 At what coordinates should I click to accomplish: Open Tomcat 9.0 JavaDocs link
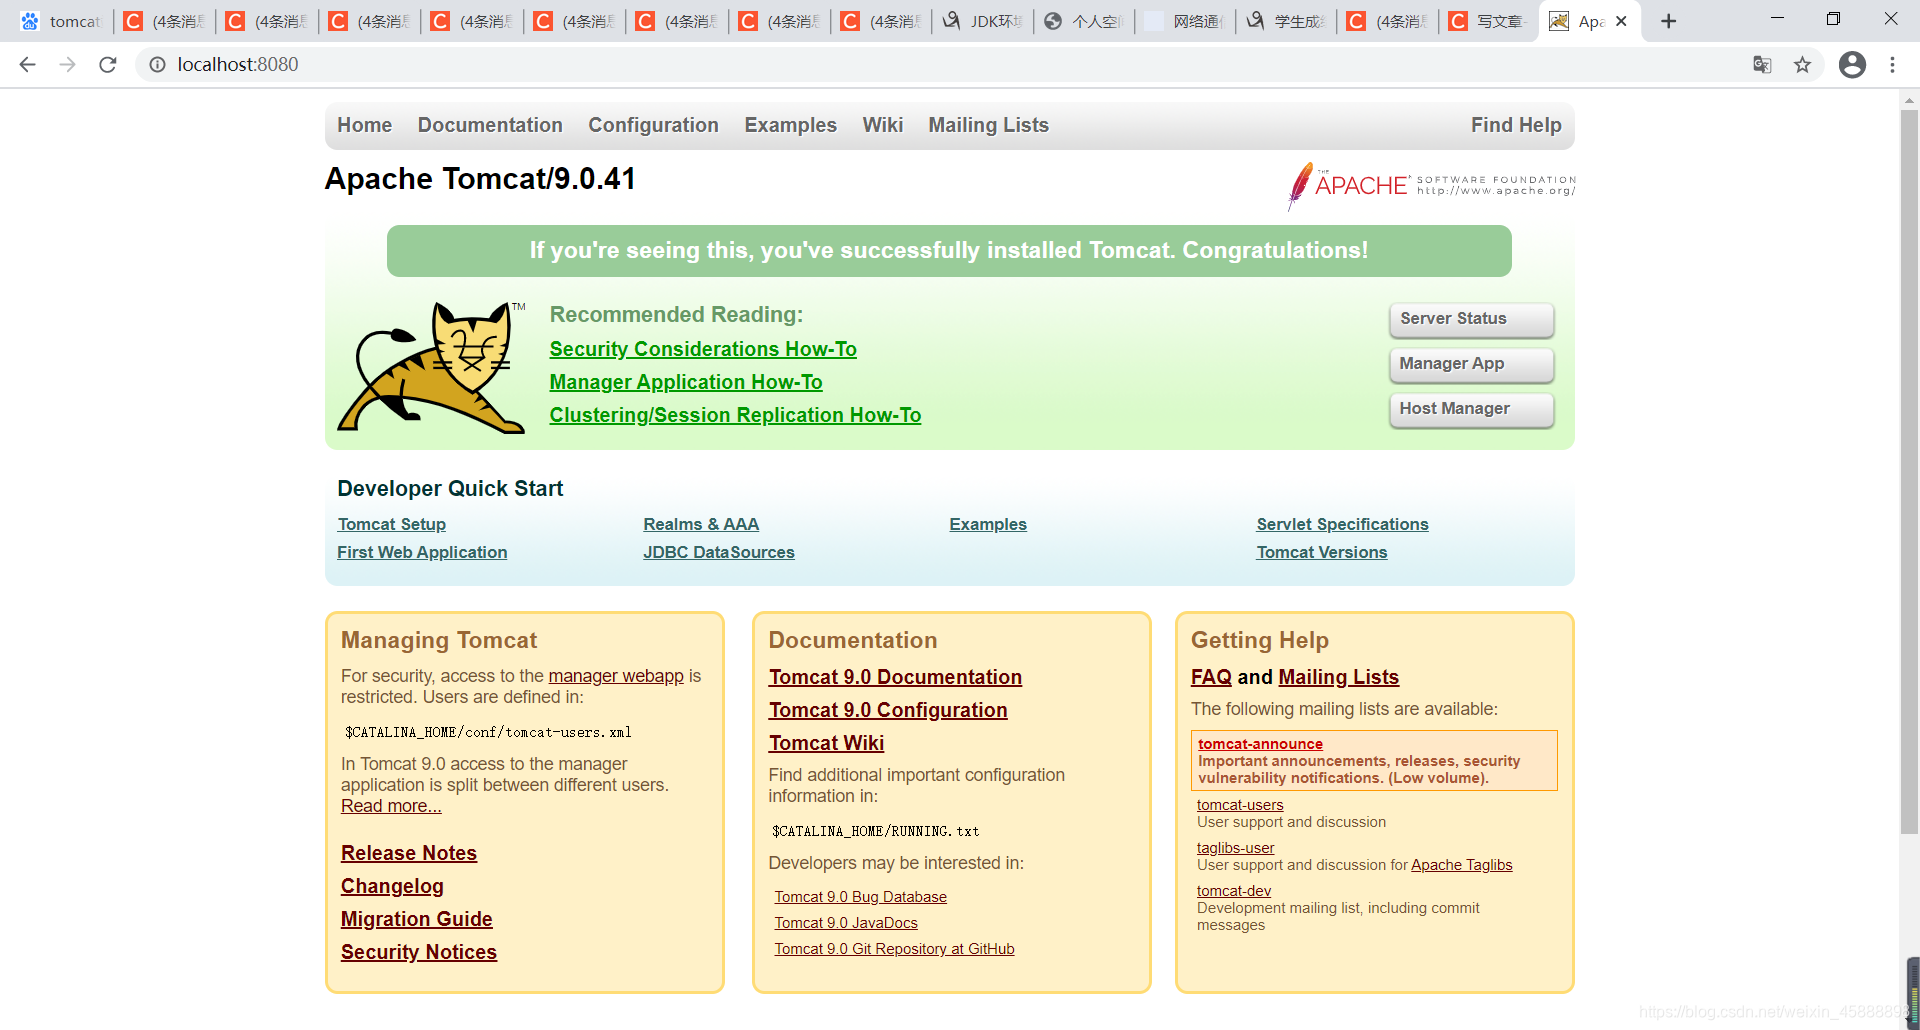click(846, 923)
